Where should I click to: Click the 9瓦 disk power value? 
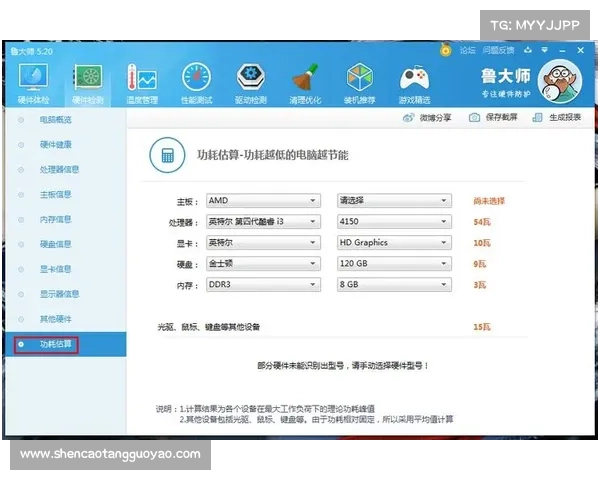(x=479, y=264)
